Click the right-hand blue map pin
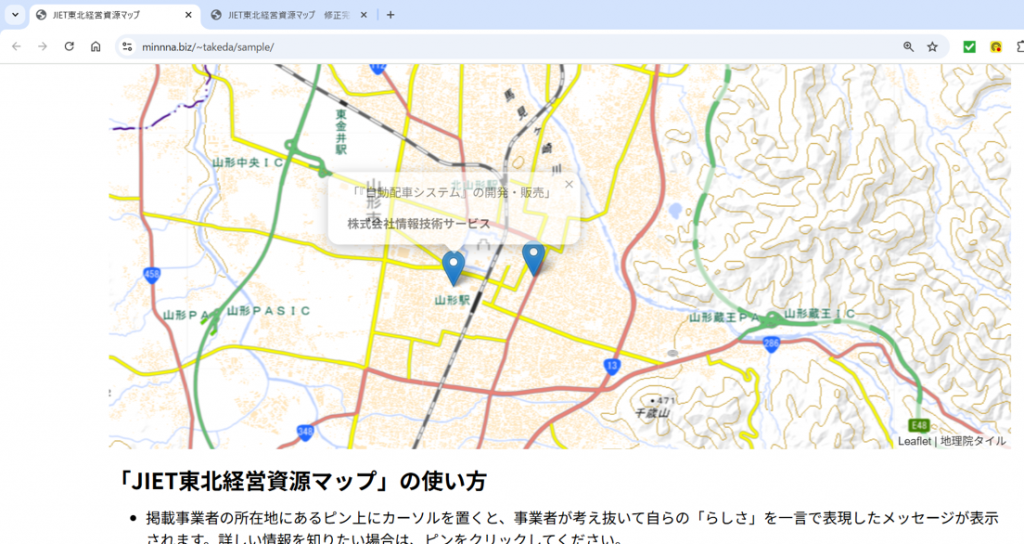The width and height of the screenshot is (1024, 544). [534, 258]
